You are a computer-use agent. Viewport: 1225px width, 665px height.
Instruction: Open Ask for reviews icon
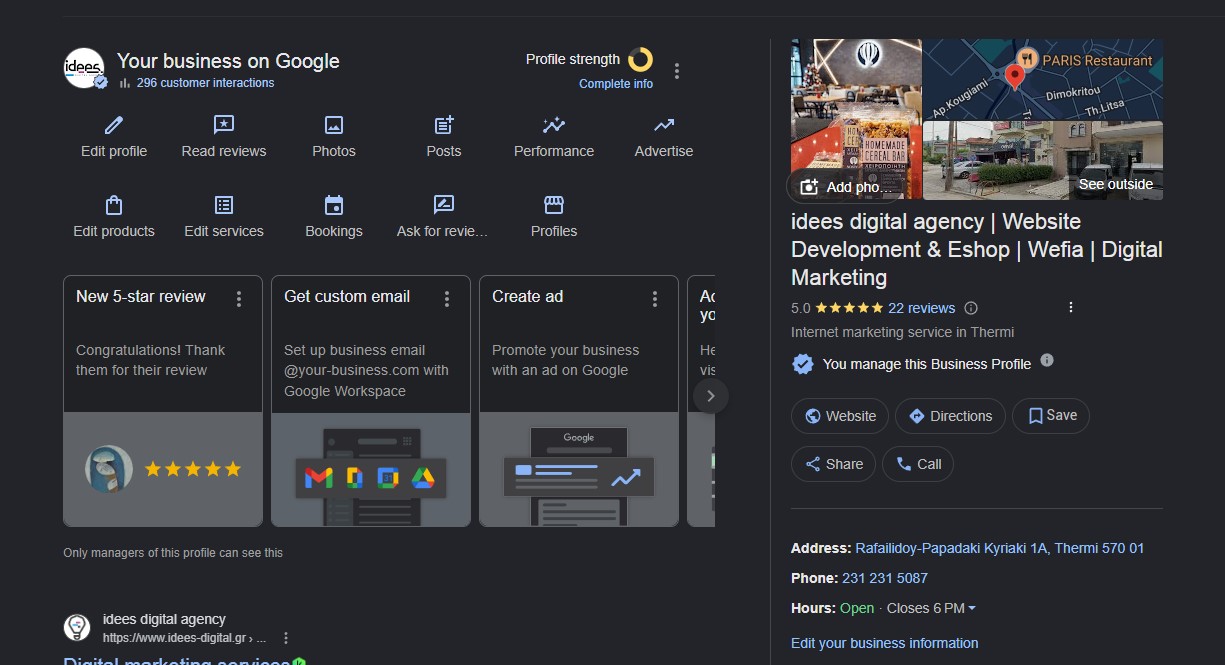click(444, 205)
